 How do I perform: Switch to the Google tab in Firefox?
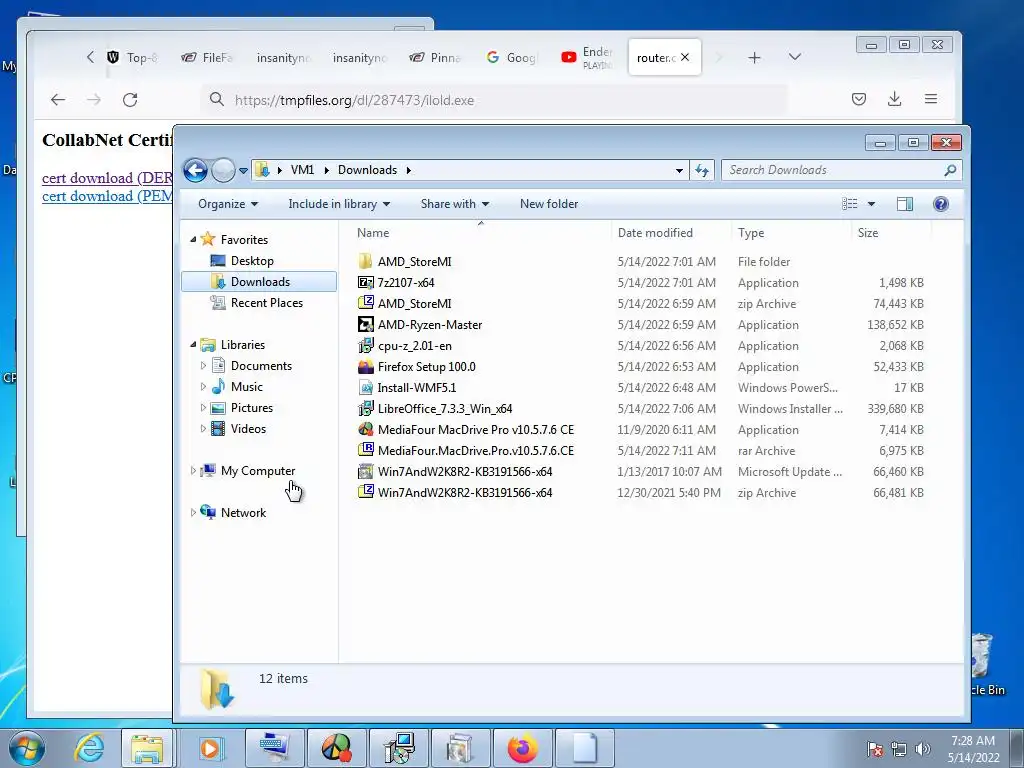pos(512,57)
